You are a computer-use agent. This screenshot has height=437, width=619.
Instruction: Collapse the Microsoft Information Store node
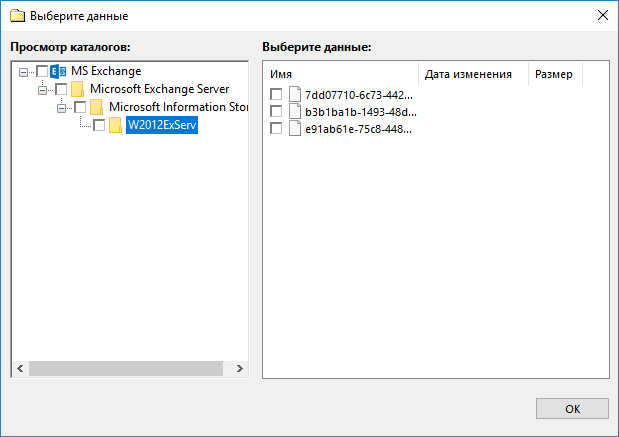coord(62,108)
